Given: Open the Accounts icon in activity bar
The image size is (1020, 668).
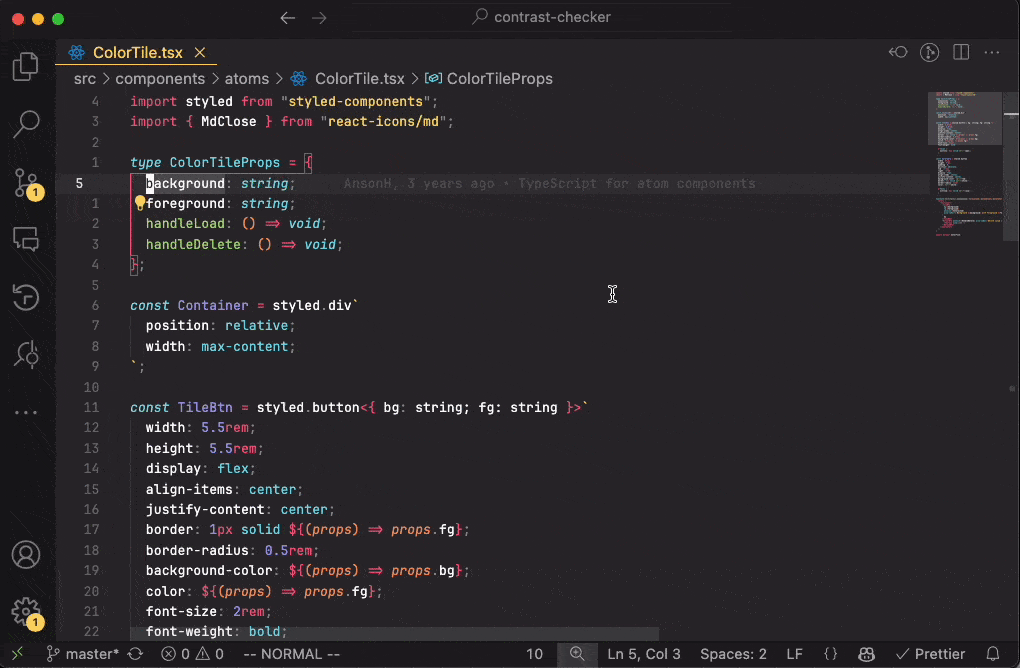Looking at the screenshot, I should coord(25,553).
